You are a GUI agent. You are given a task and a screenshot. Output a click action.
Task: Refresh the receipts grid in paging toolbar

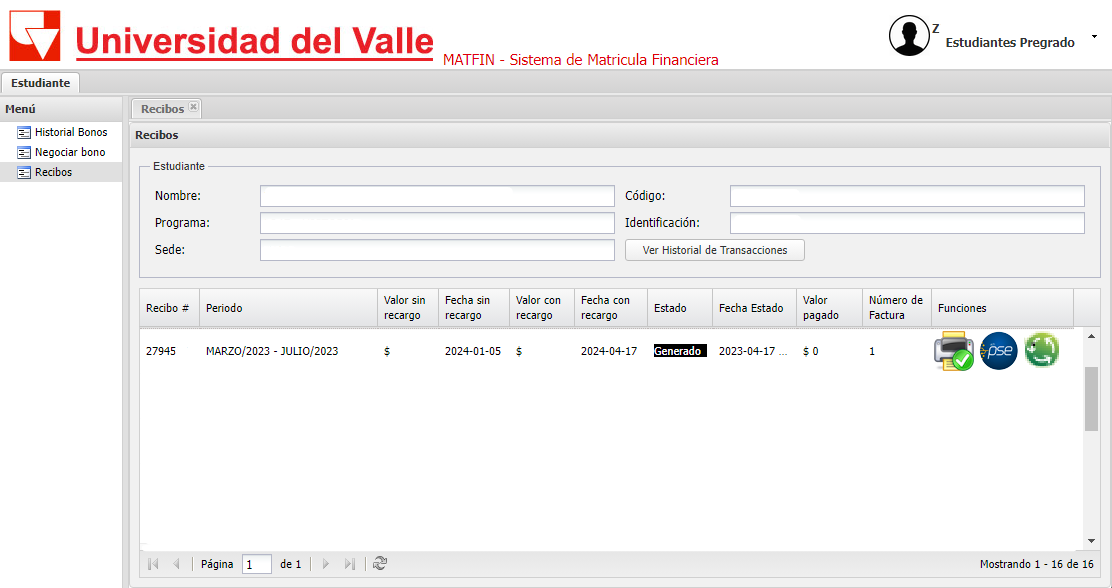[x=380, y=564]
